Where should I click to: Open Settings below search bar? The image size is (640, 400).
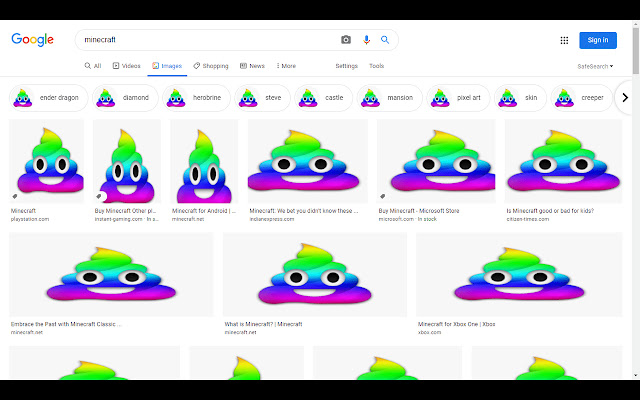pyautogui.click(x=347, y=66)
